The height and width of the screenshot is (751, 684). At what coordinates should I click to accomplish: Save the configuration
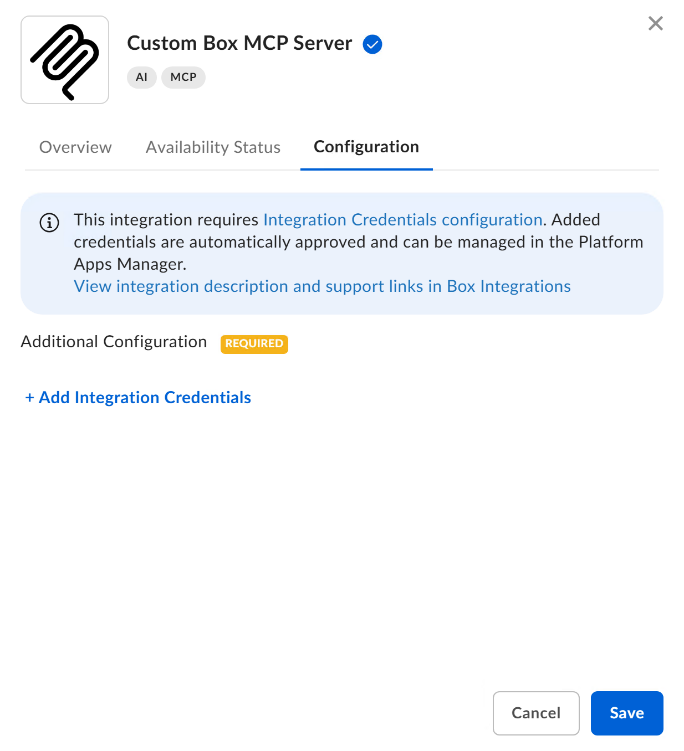(x=627, y=713)
